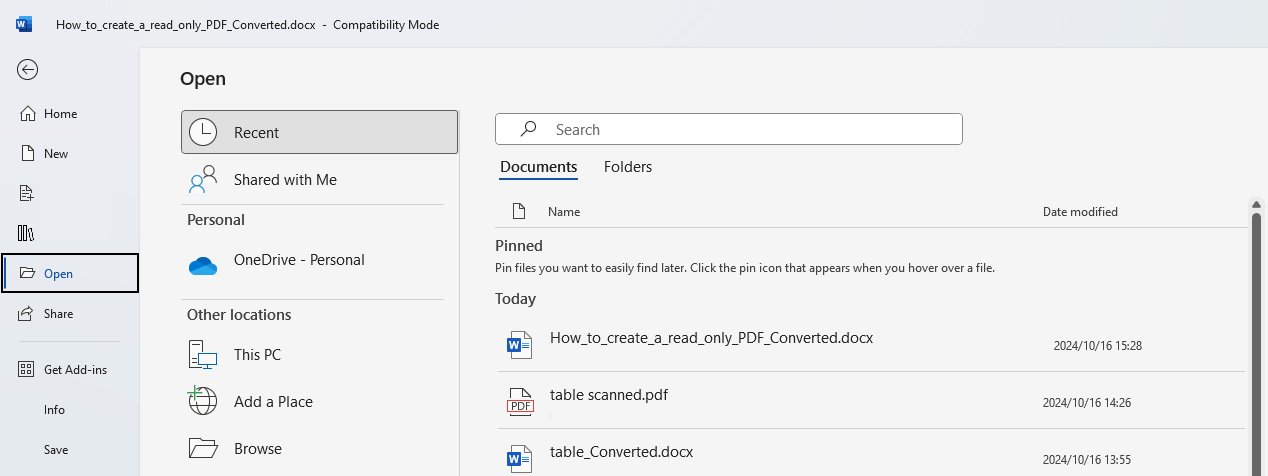Click the house icon beside Home
1268x476 pixels.
click(28, 114)
